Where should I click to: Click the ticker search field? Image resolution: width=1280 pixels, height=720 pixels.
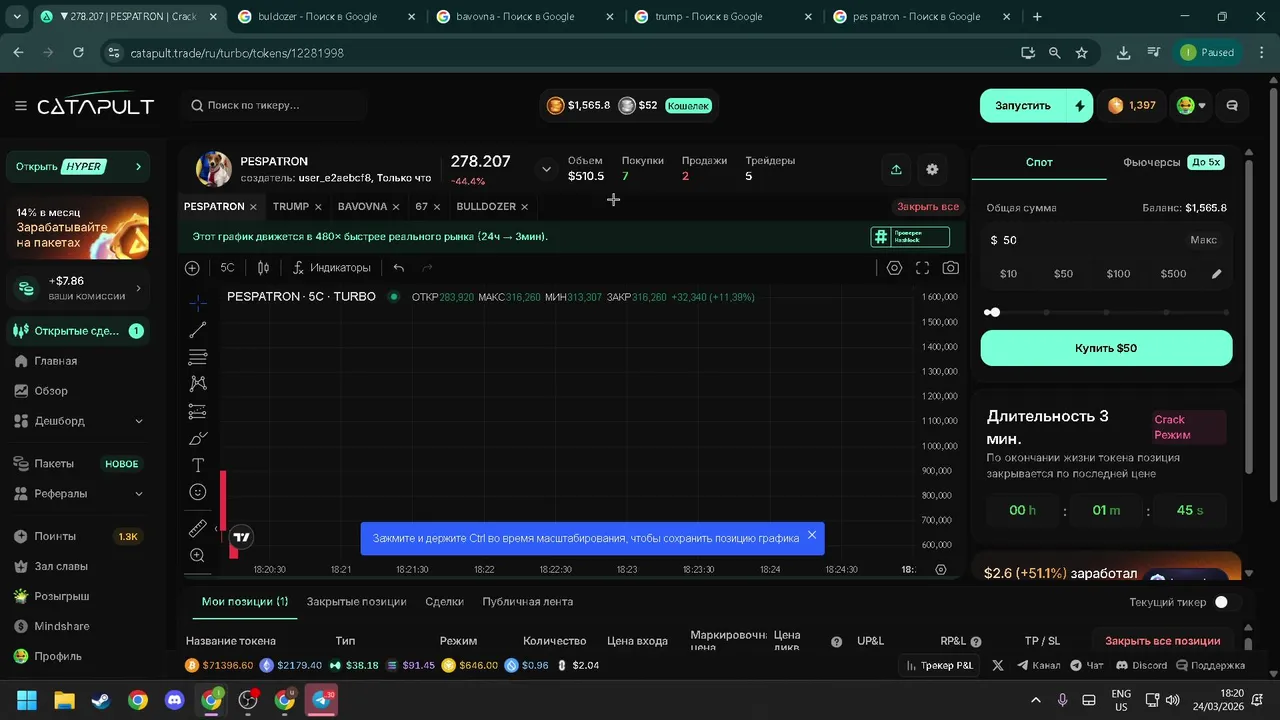click(x=274, y=105)
